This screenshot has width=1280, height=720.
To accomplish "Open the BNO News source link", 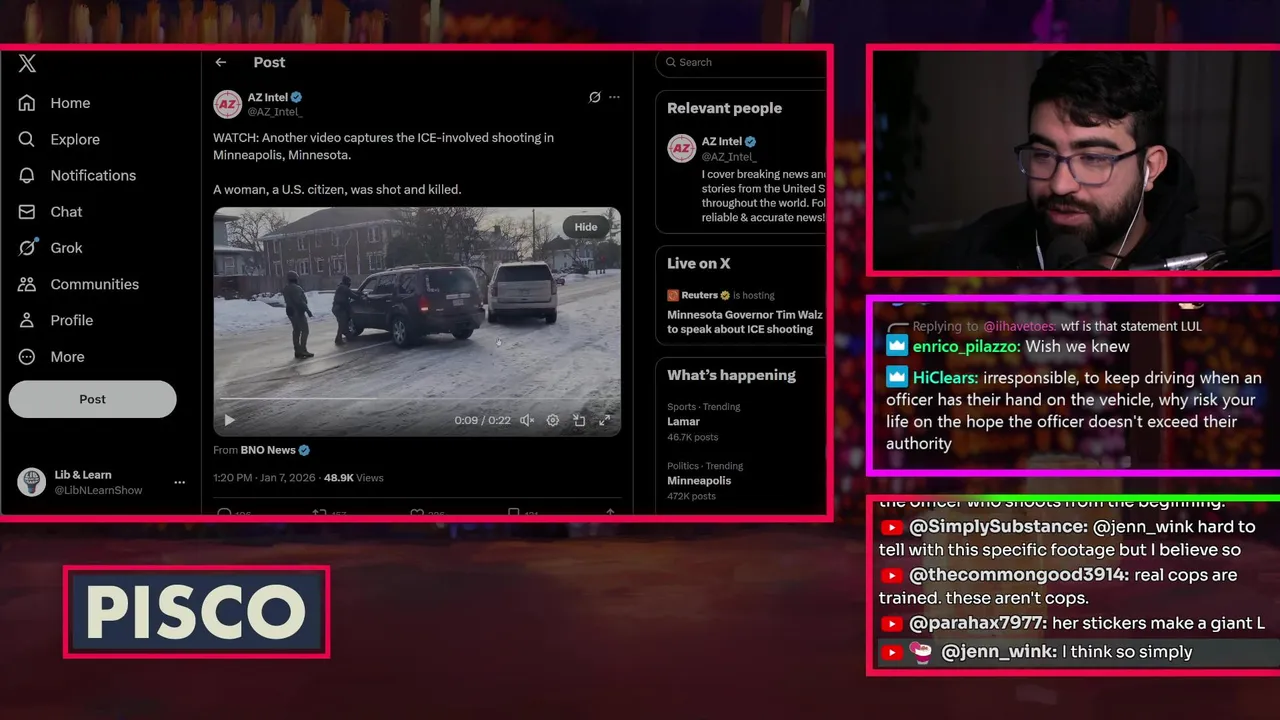I will point(268,450).
